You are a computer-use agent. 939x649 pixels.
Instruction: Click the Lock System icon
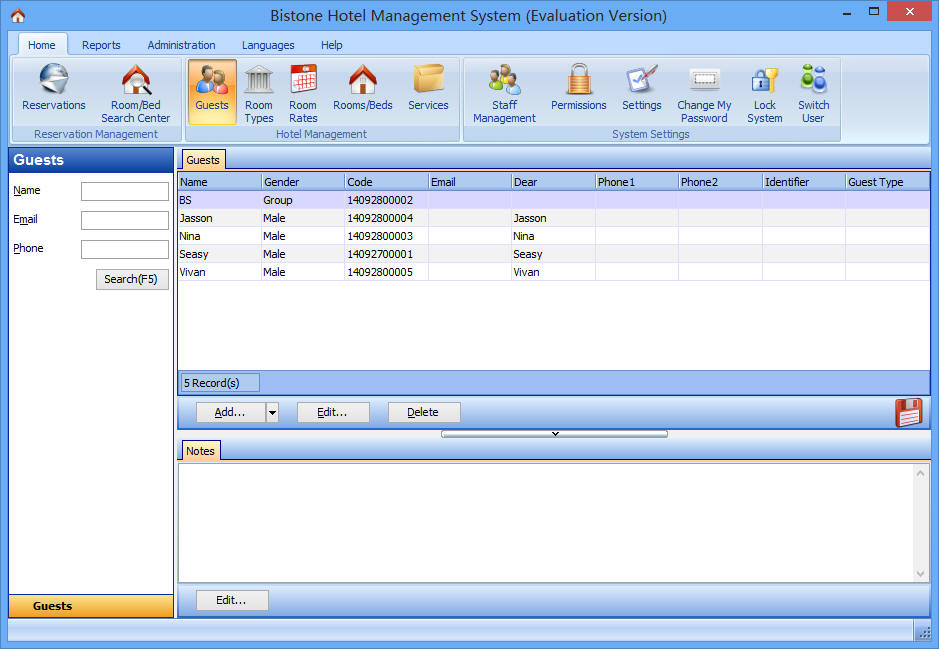[765, 93]
